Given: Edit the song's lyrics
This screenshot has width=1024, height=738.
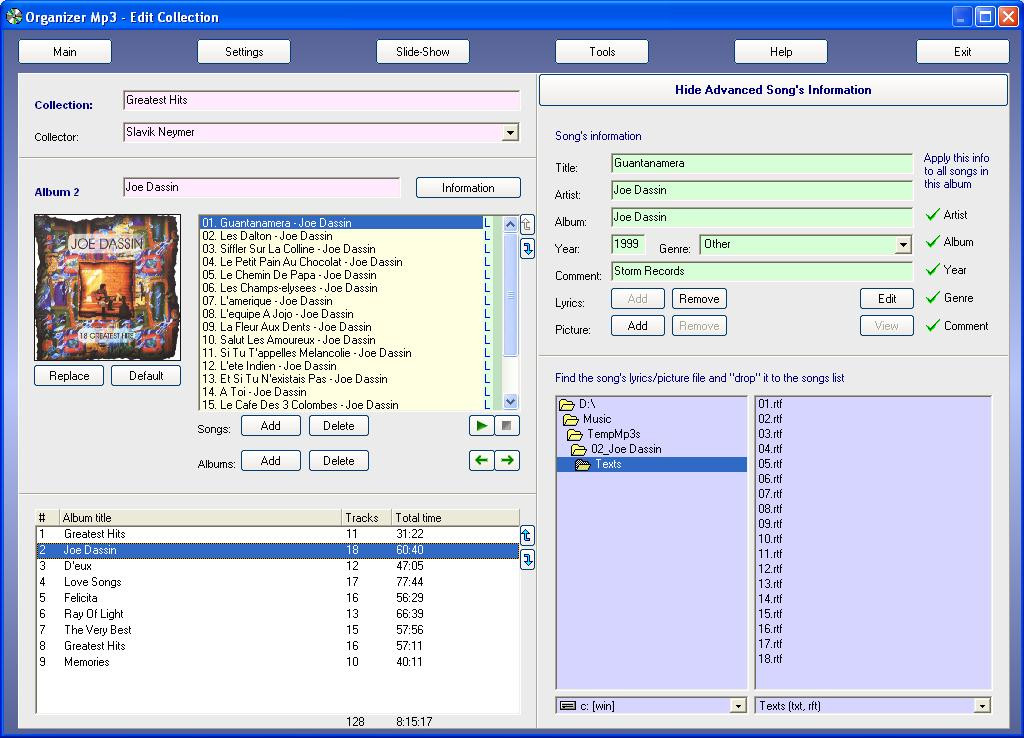Looking at the screenshot, I should tap(886, 298).
